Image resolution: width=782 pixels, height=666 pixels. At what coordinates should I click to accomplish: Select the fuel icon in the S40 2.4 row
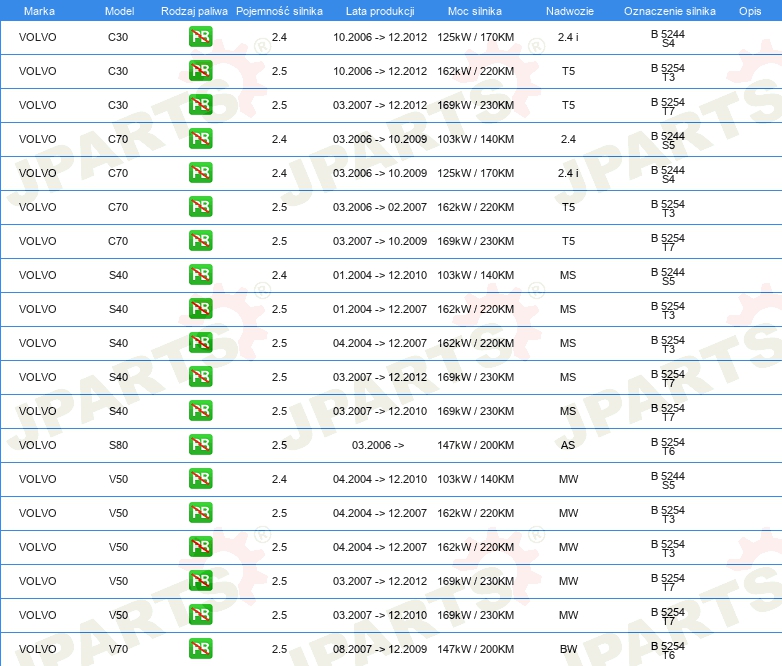coord(200,275)
